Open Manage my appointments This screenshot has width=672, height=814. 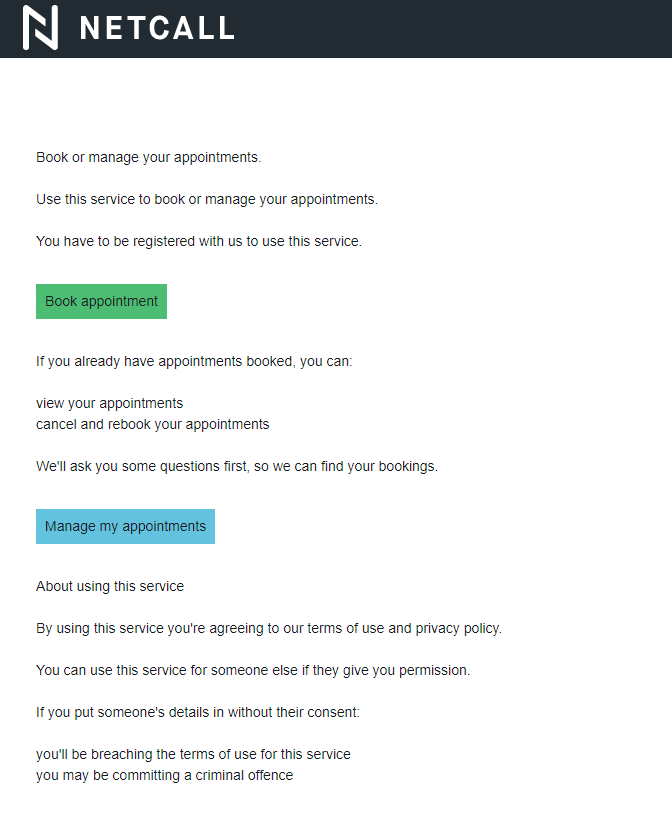click(x=125, y=526)
